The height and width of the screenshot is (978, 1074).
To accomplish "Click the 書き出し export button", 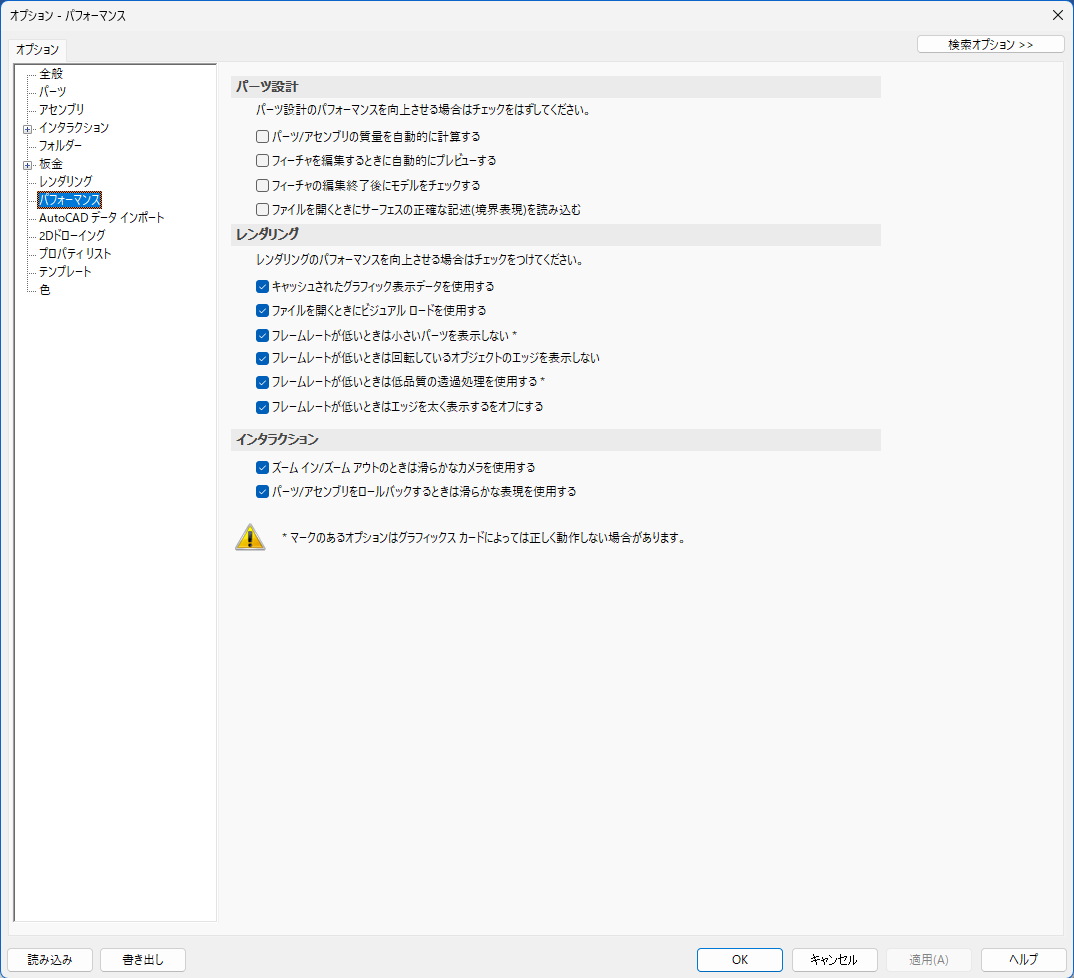I will click(x=142, y=960).
